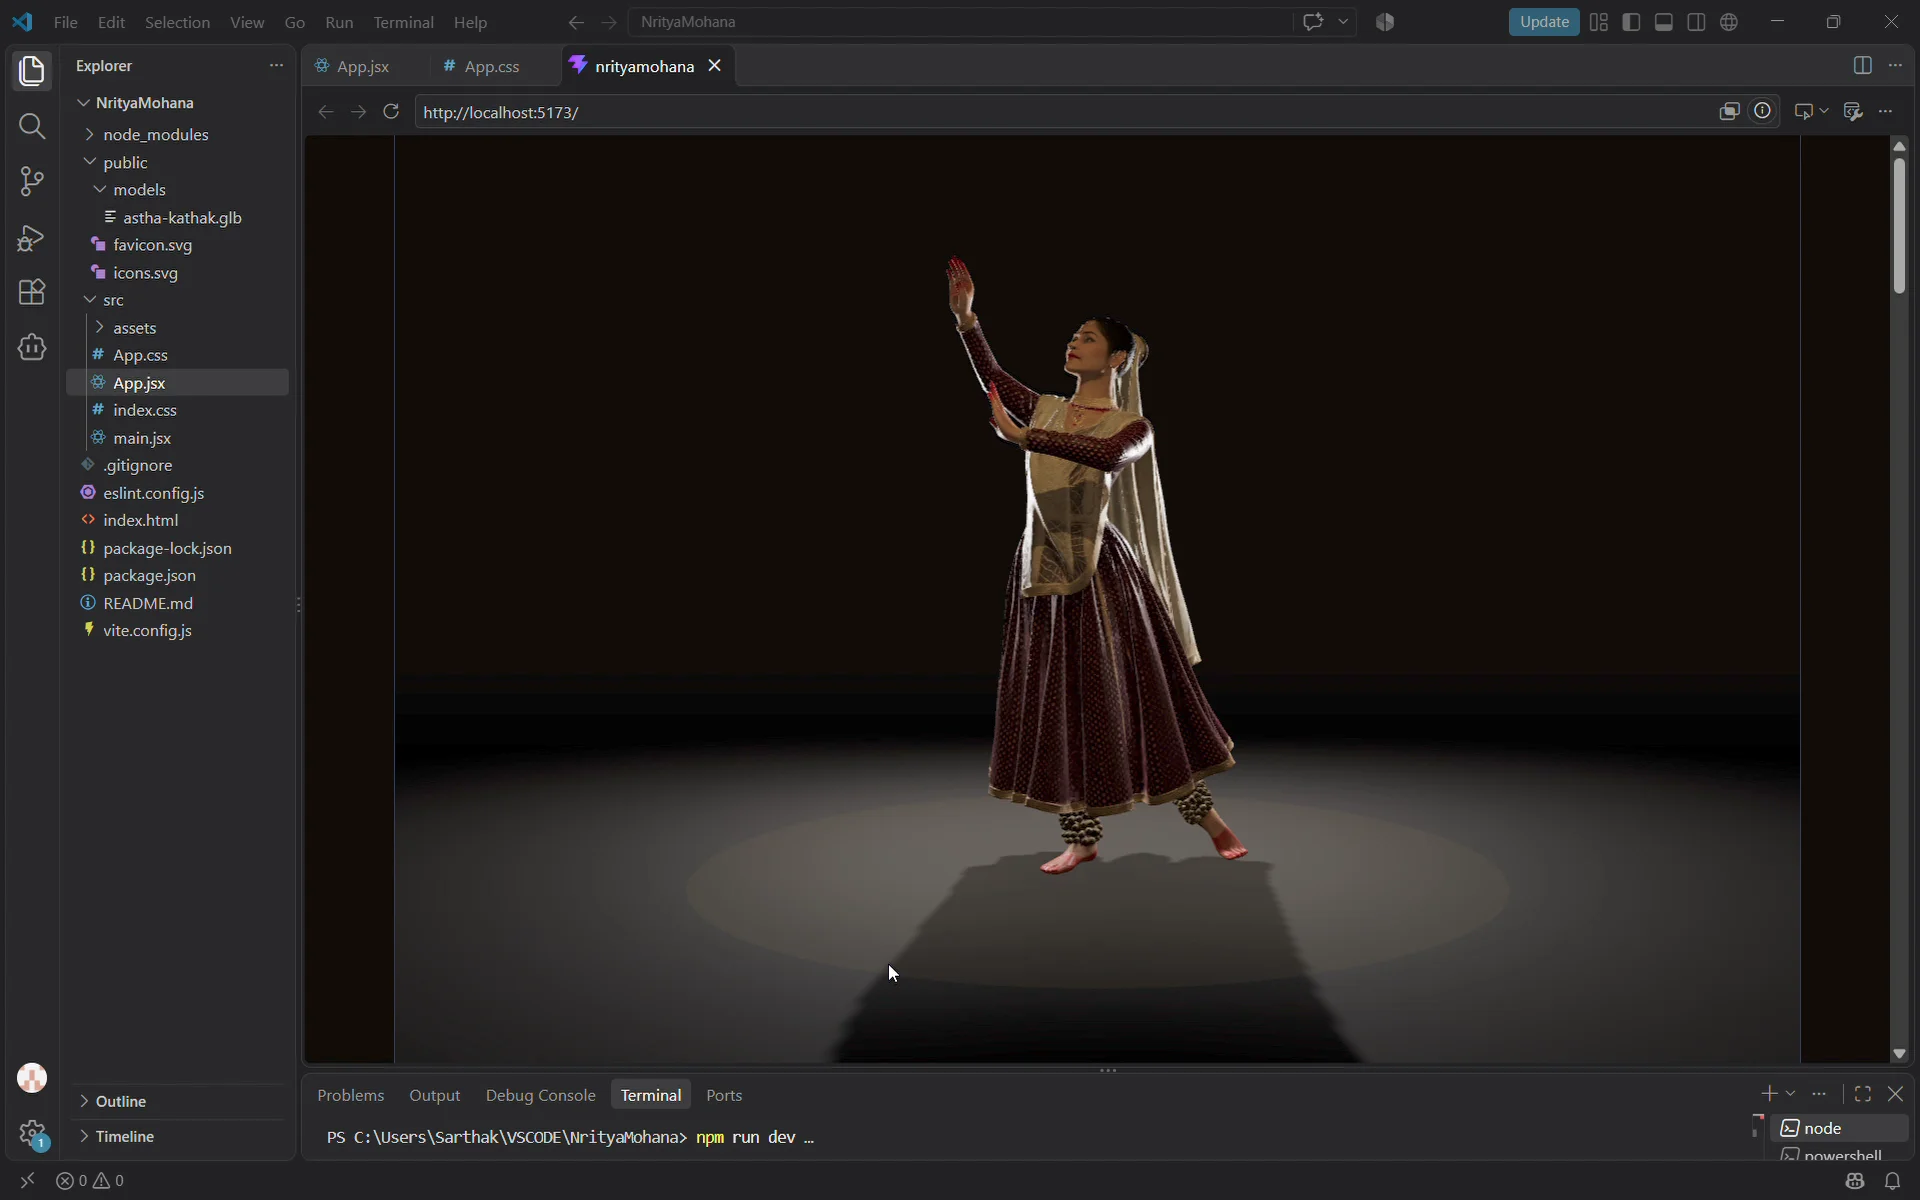This screenshot has width=1920, height=1200.
Task: Reload the browser preview page
Action: click(x=391, y=111)
